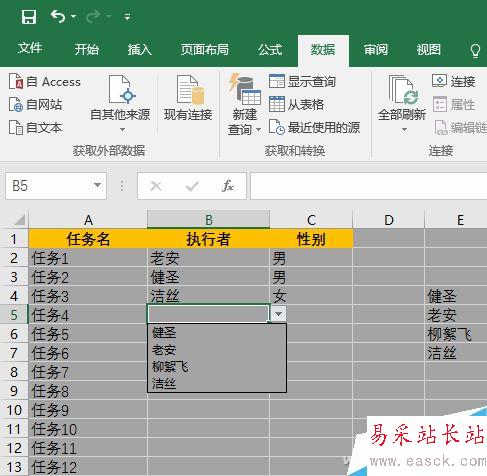Click the Redo arrow icon
The height and width of the screenshot is (476, 487).
pyautogui.click(x=93, y=16)
